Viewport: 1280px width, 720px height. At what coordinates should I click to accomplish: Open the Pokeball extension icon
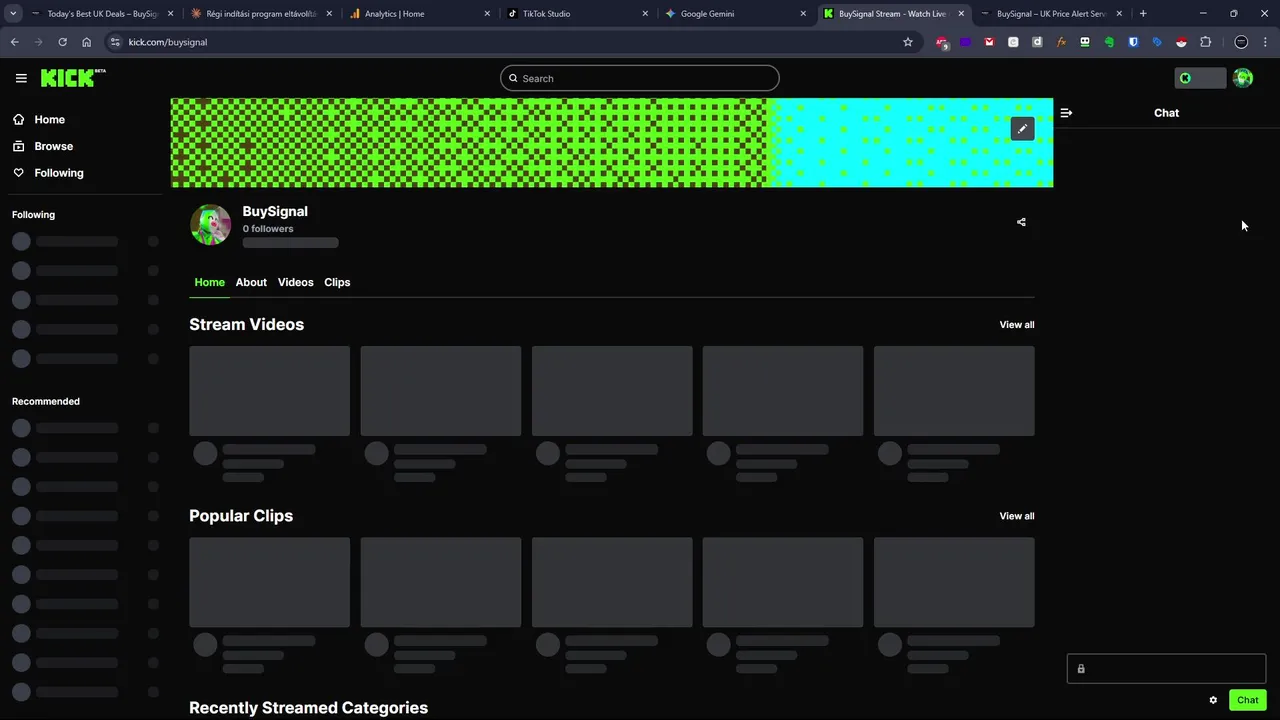(x=1181, y=42)
